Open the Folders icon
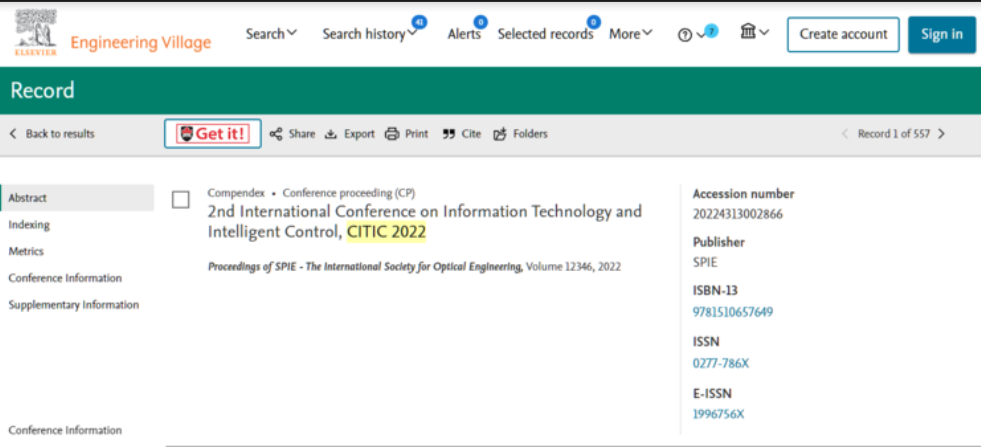 pyautogui.click(x=500, y=134)
